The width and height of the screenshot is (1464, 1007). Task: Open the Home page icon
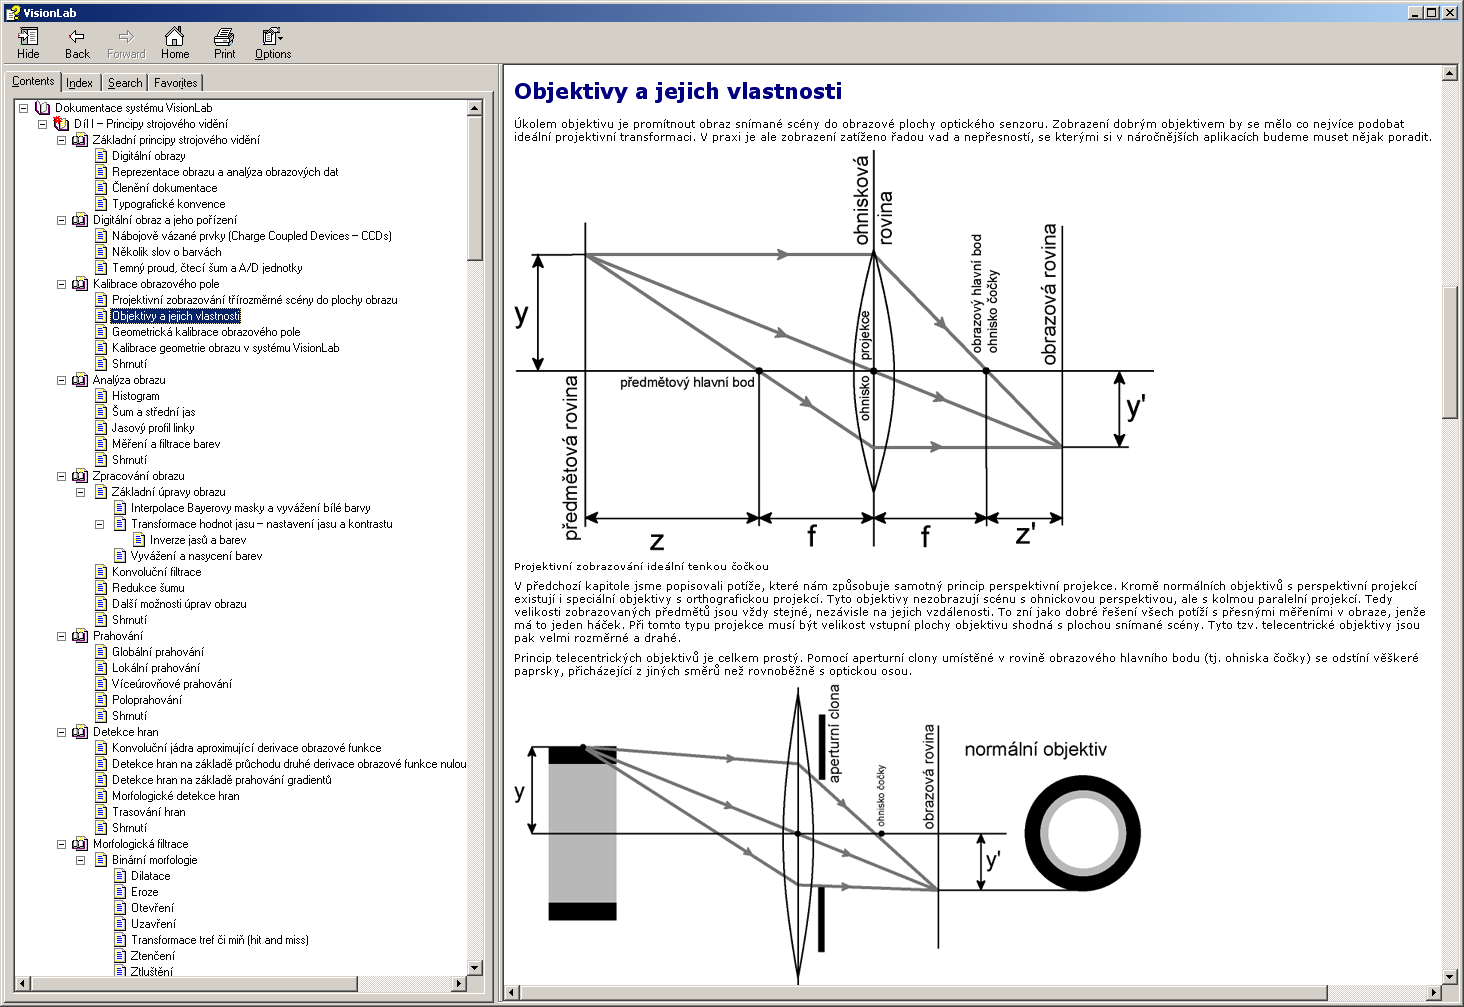[175, 43]
